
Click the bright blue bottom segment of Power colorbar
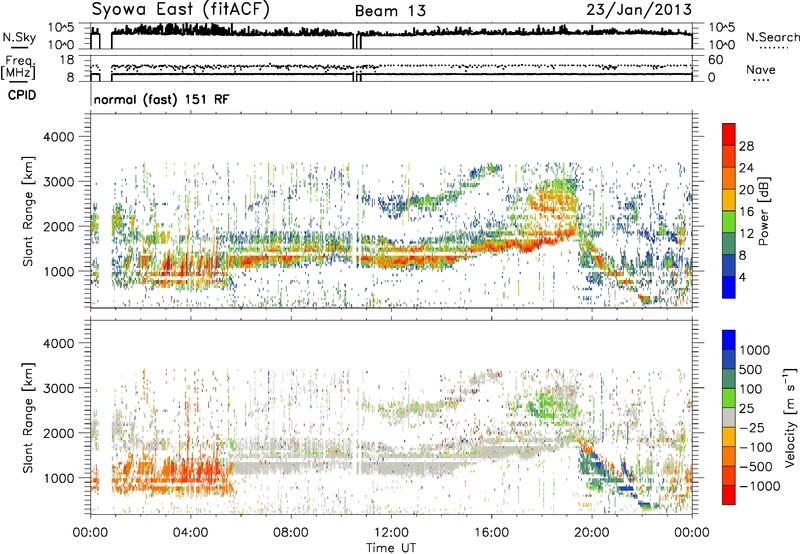[x=729, y=287]
